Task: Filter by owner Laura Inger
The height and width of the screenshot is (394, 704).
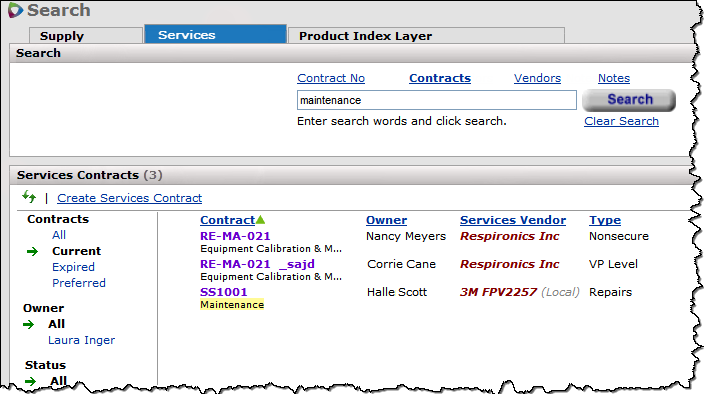Action: (81, 340)
